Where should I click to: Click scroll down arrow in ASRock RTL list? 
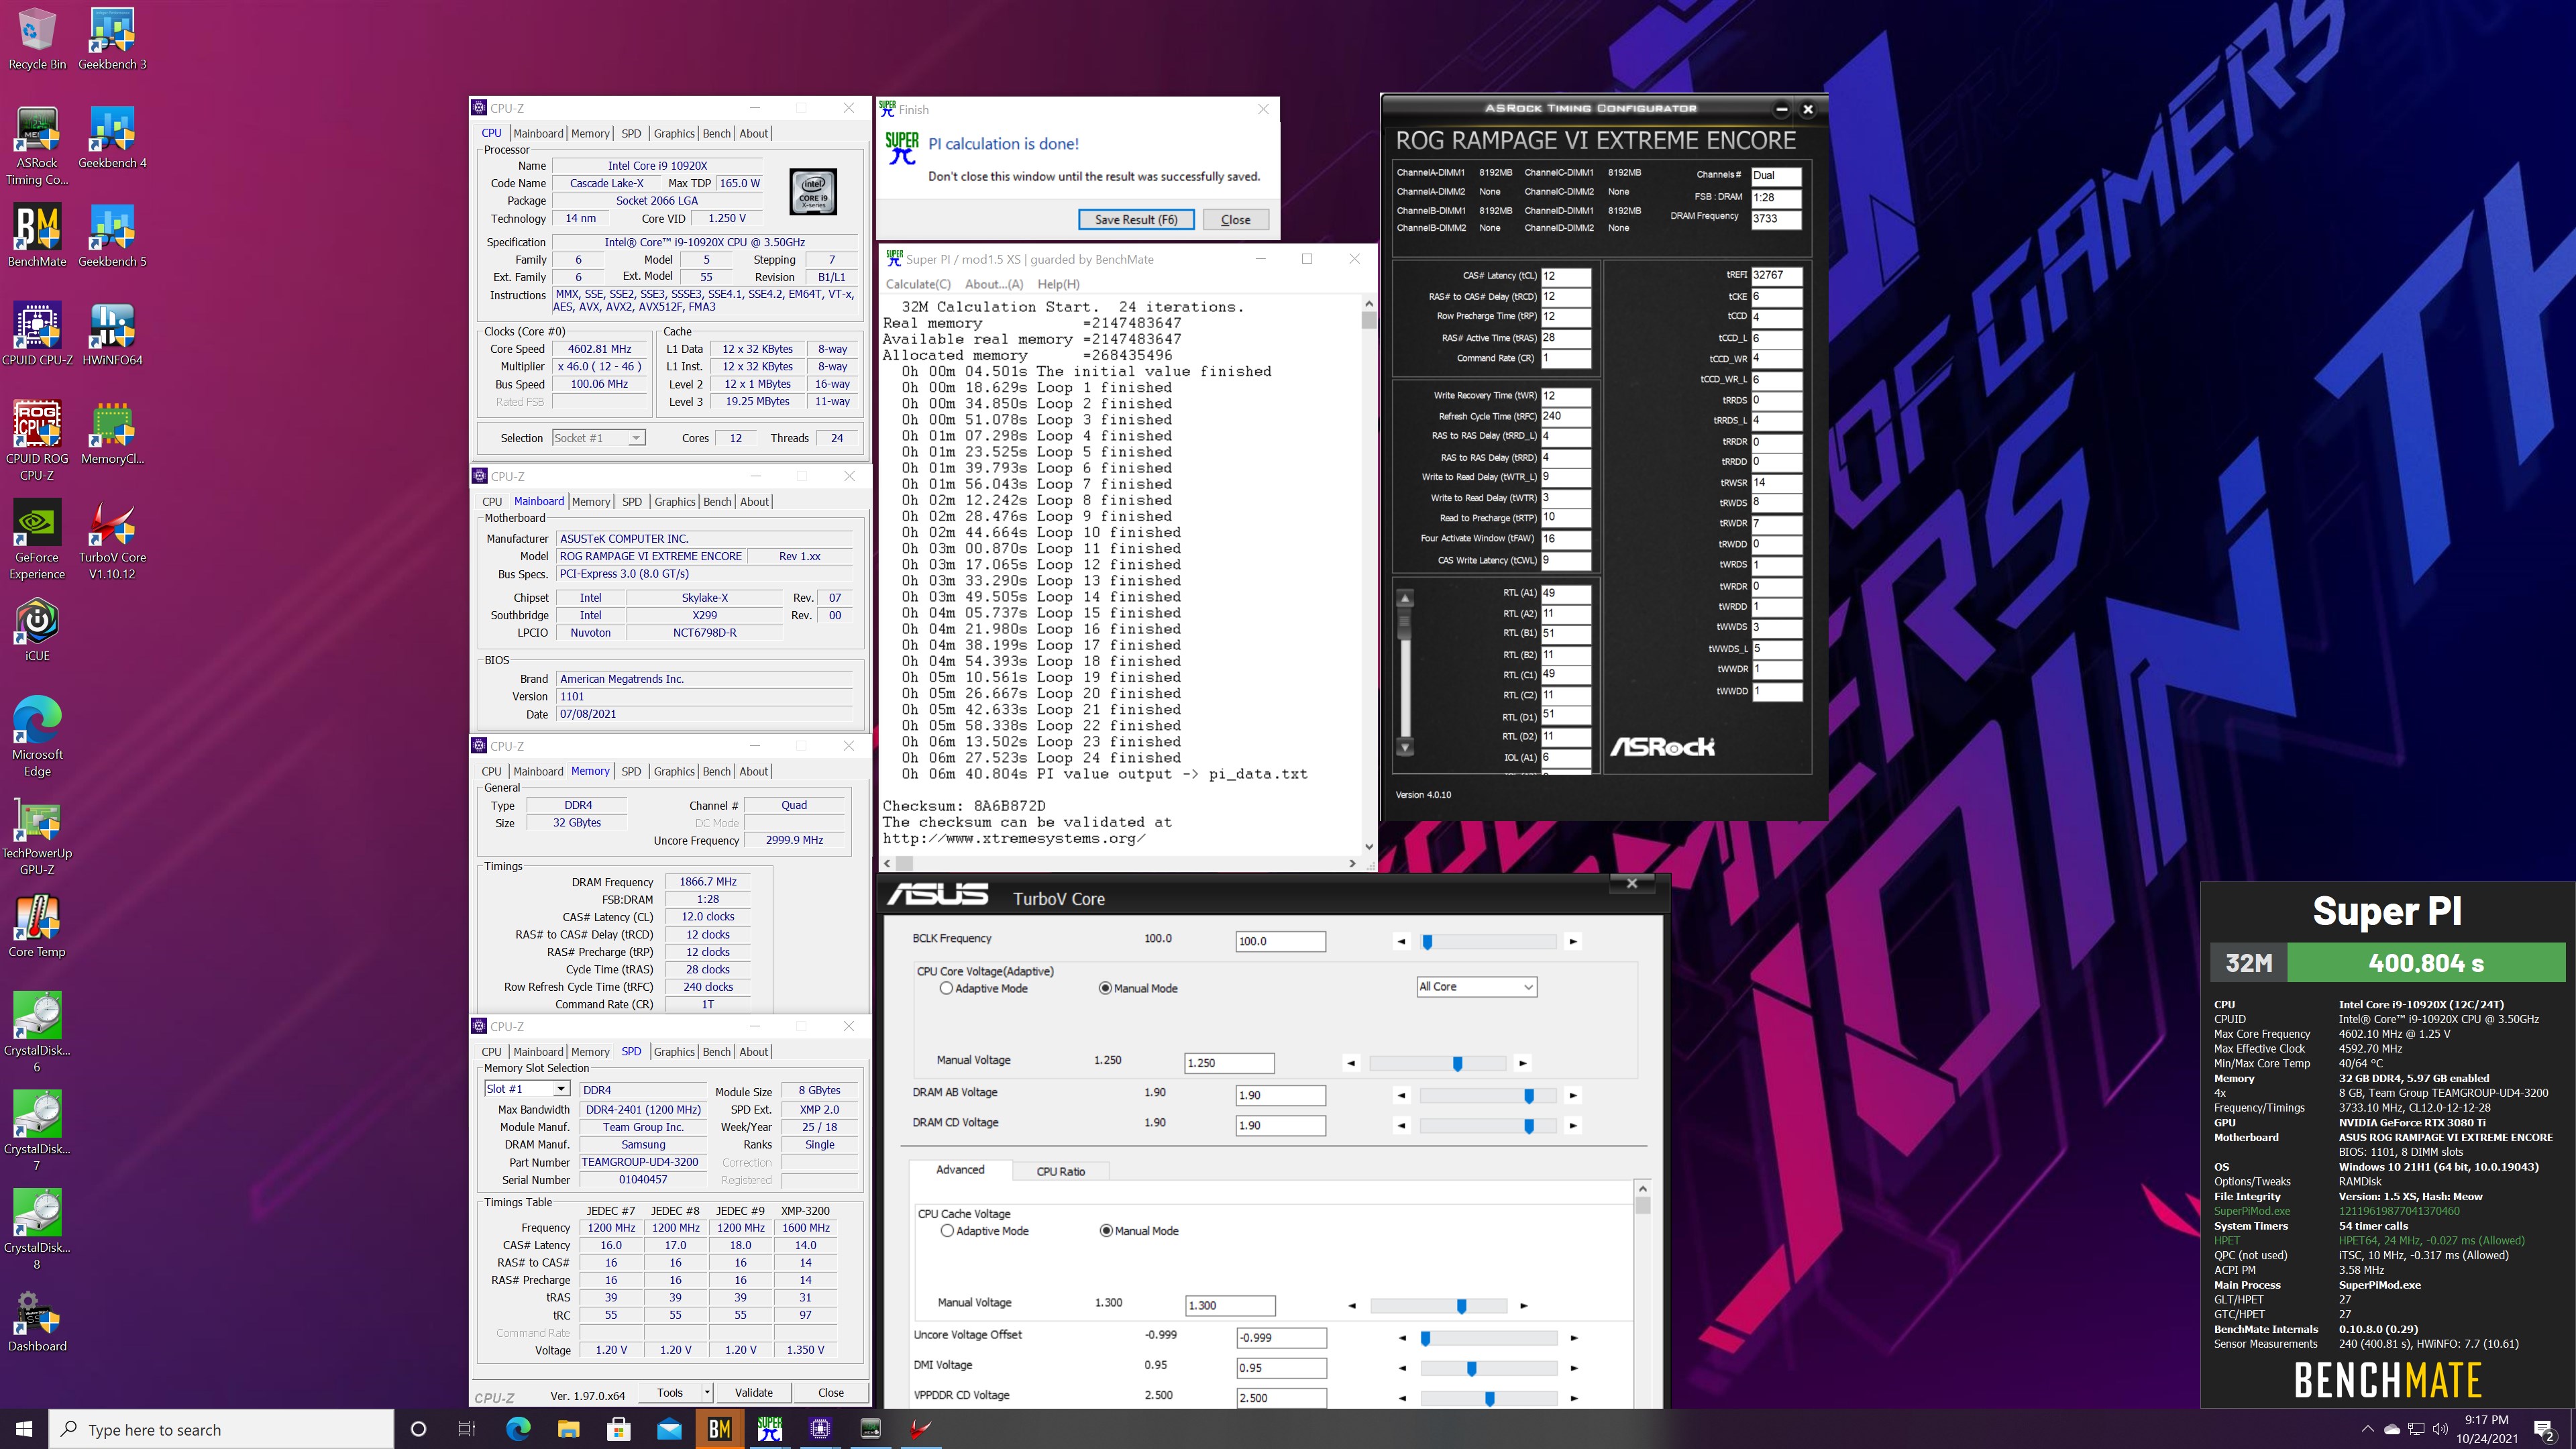pos(1405,747)
